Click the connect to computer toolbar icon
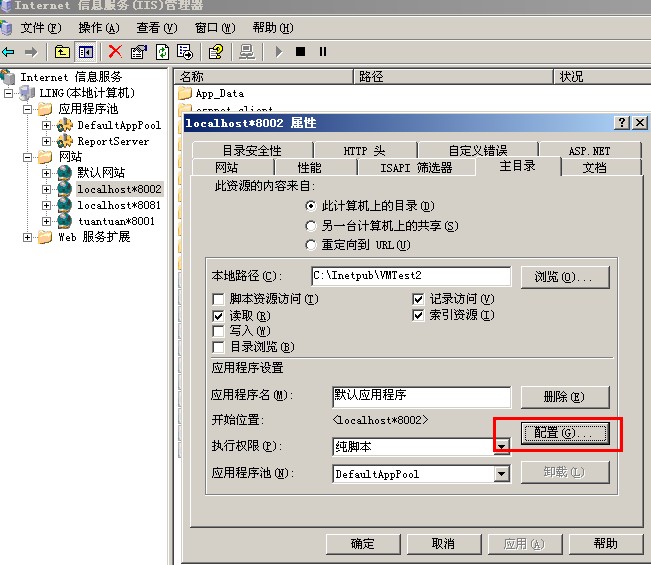This screenshot has height=565, width=651. point(247,52)
